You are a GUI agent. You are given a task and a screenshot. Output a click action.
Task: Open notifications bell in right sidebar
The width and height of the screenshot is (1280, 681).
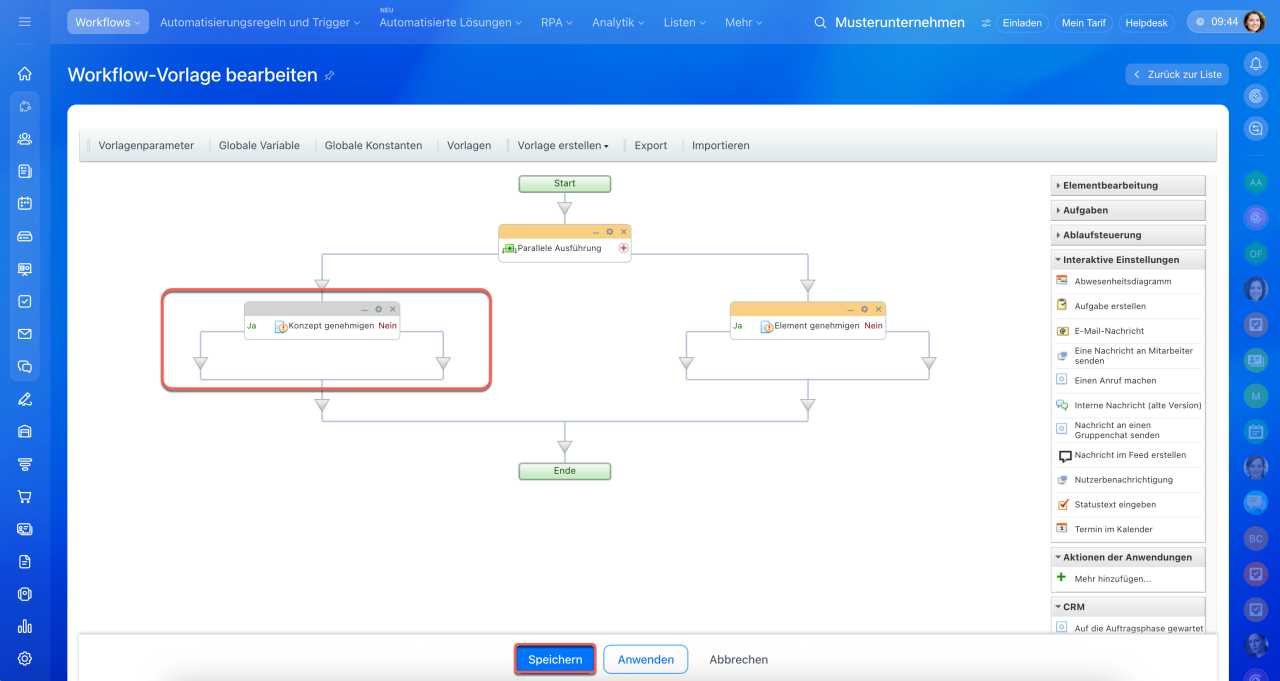pos(1255,63)
